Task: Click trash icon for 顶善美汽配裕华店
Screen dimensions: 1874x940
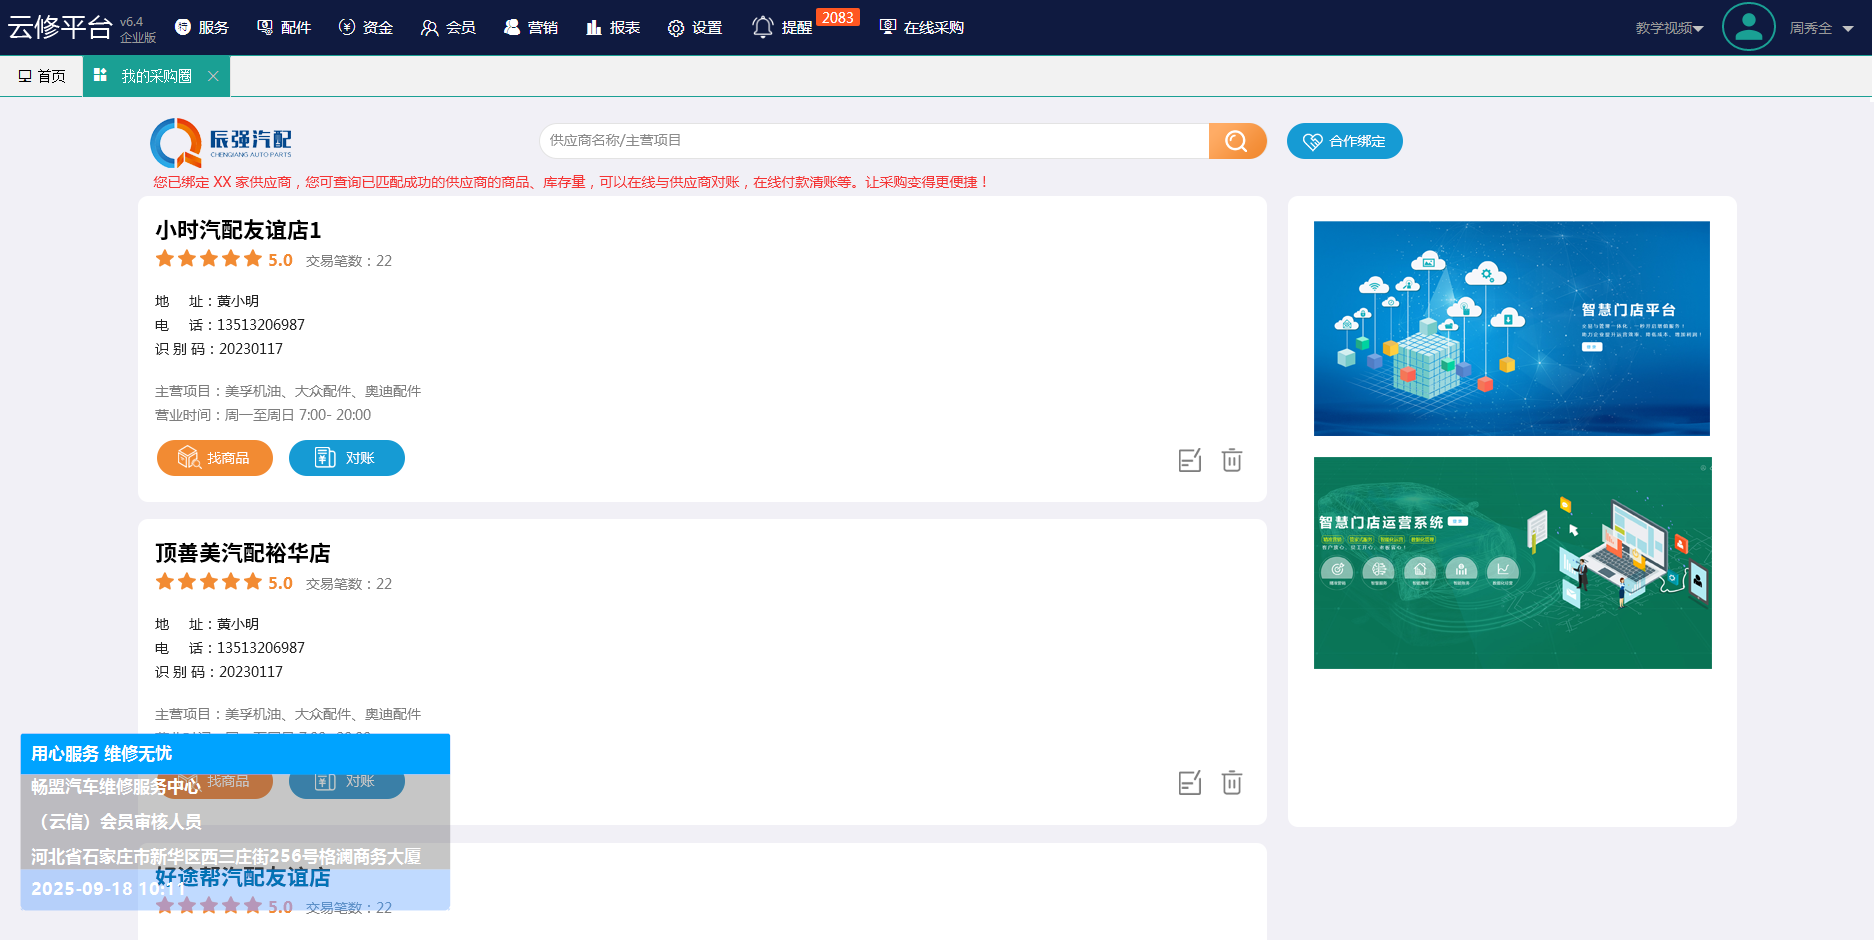Action: (x=1232, y=783)
